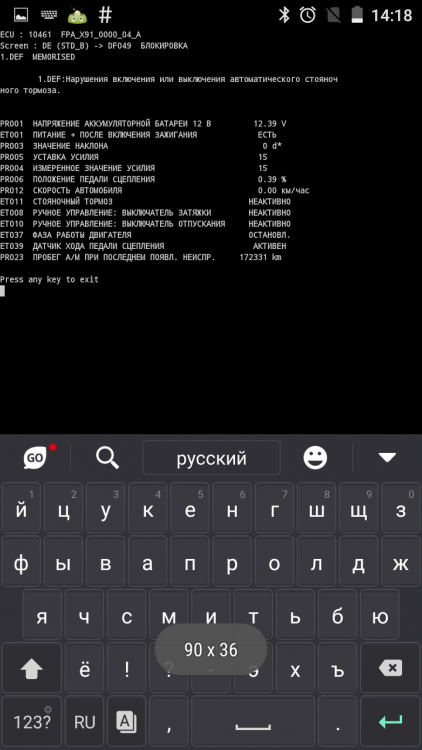Tap the alarm clock status icon
The width and height of the screenshot is (422, 750).
click(308, 15)
